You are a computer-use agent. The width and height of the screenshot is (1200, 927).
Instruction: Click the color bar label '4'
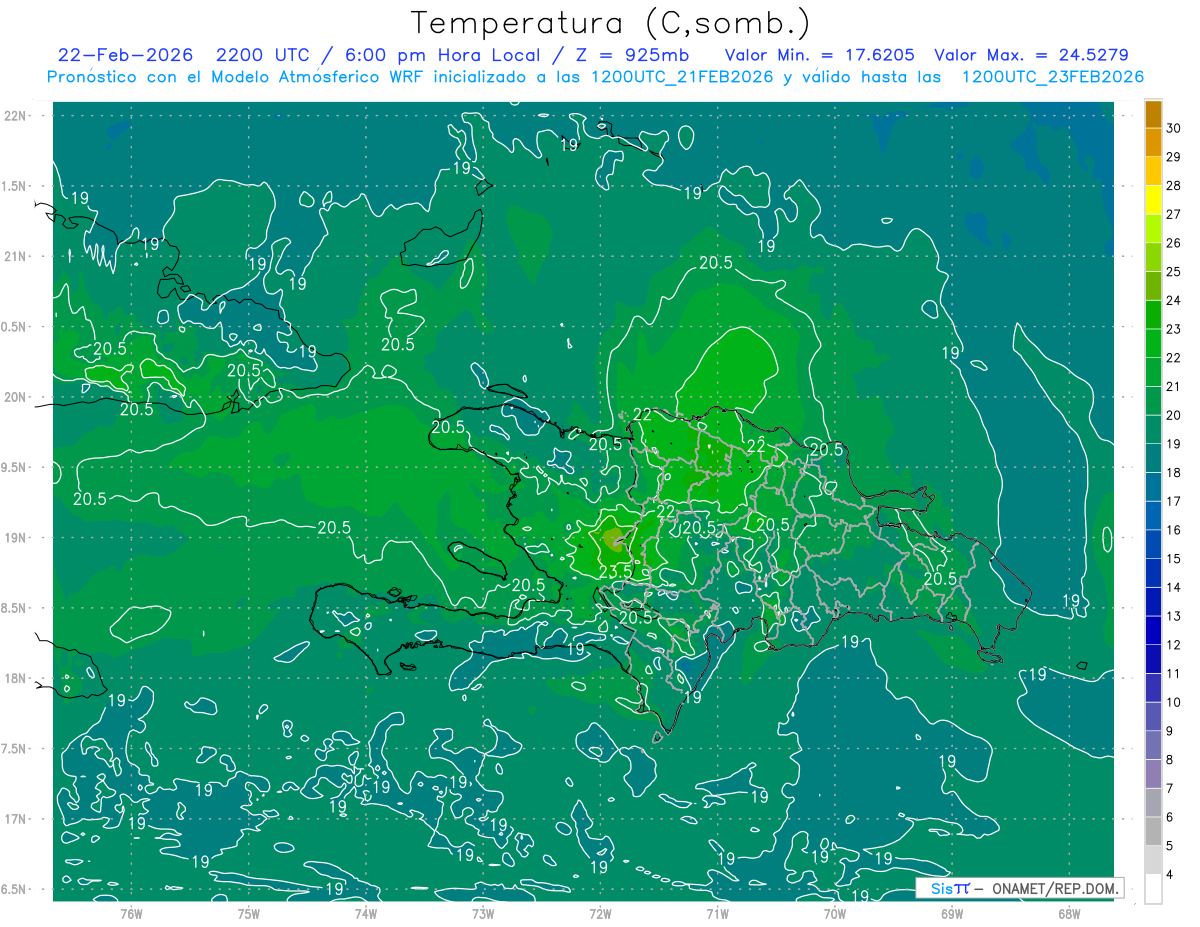click(x=1170, y=874)
